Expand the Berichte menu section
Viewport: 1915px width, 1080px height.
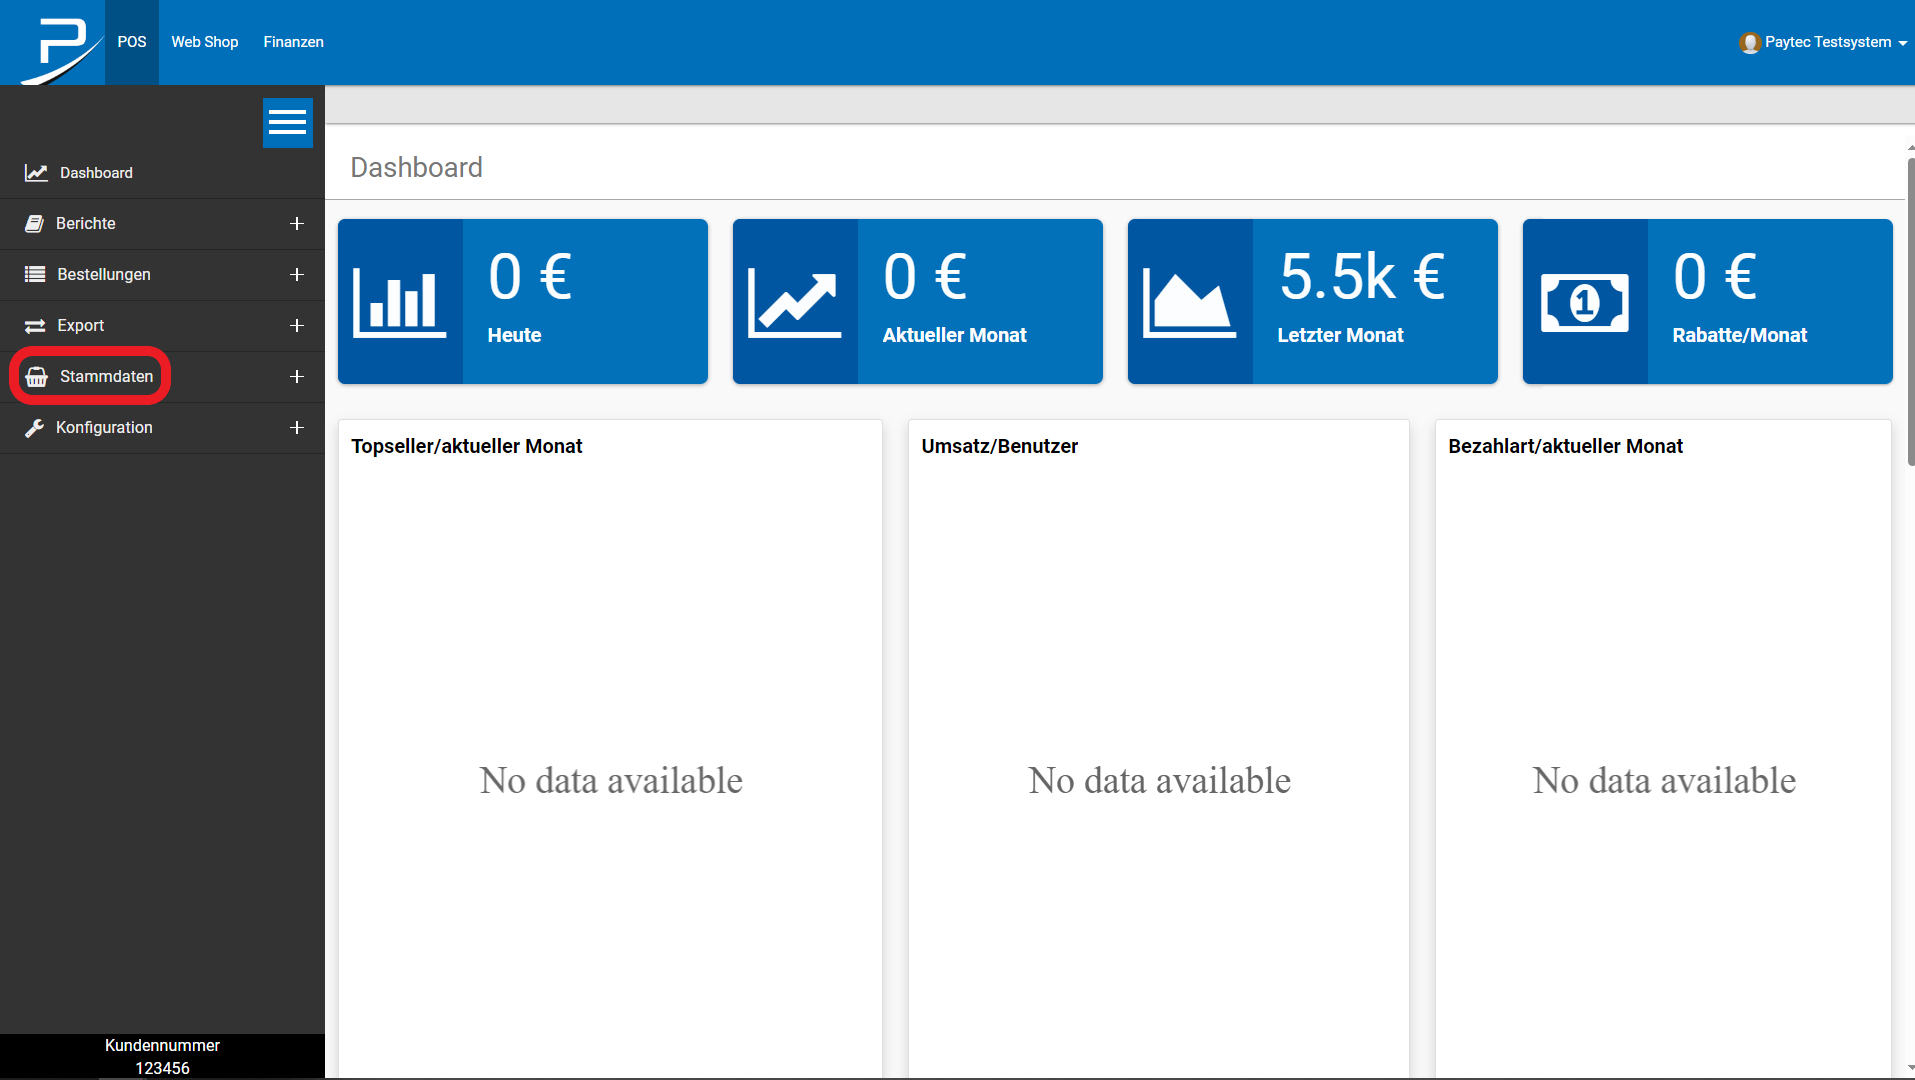point(297,223)
